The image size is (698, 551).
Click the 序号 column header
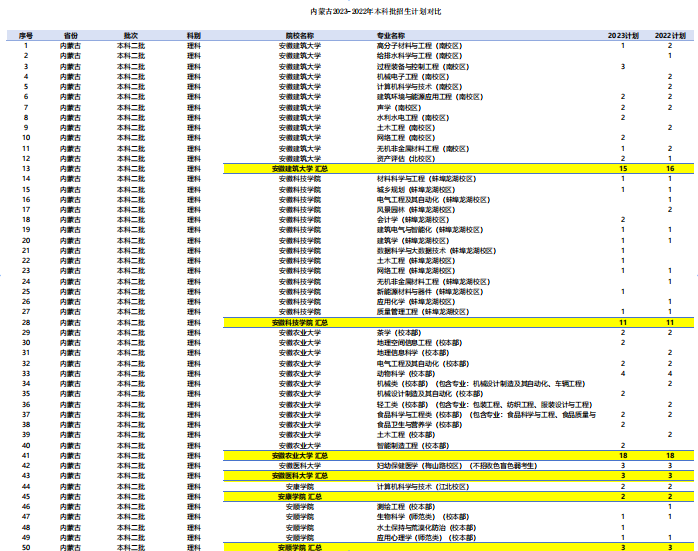[x=26, y=35]
